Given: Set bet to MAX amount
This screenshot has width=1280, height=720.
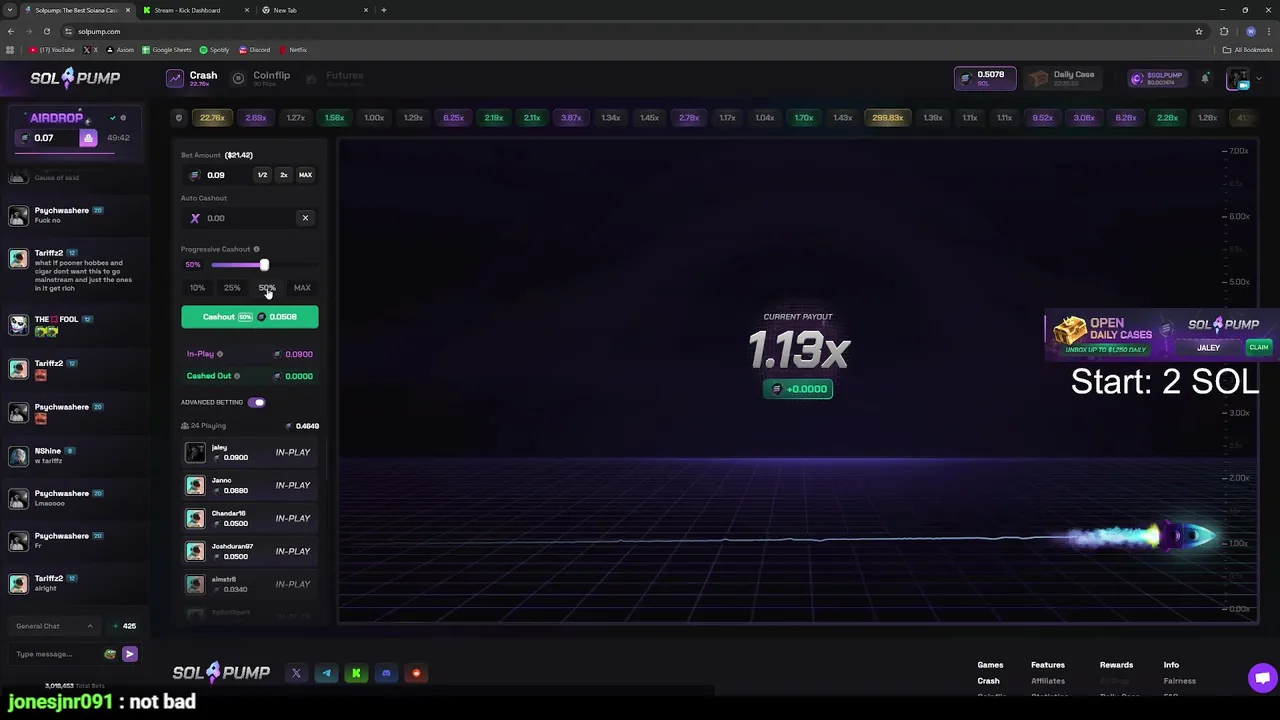Looking at the screenshot, I should click(305, 175).
